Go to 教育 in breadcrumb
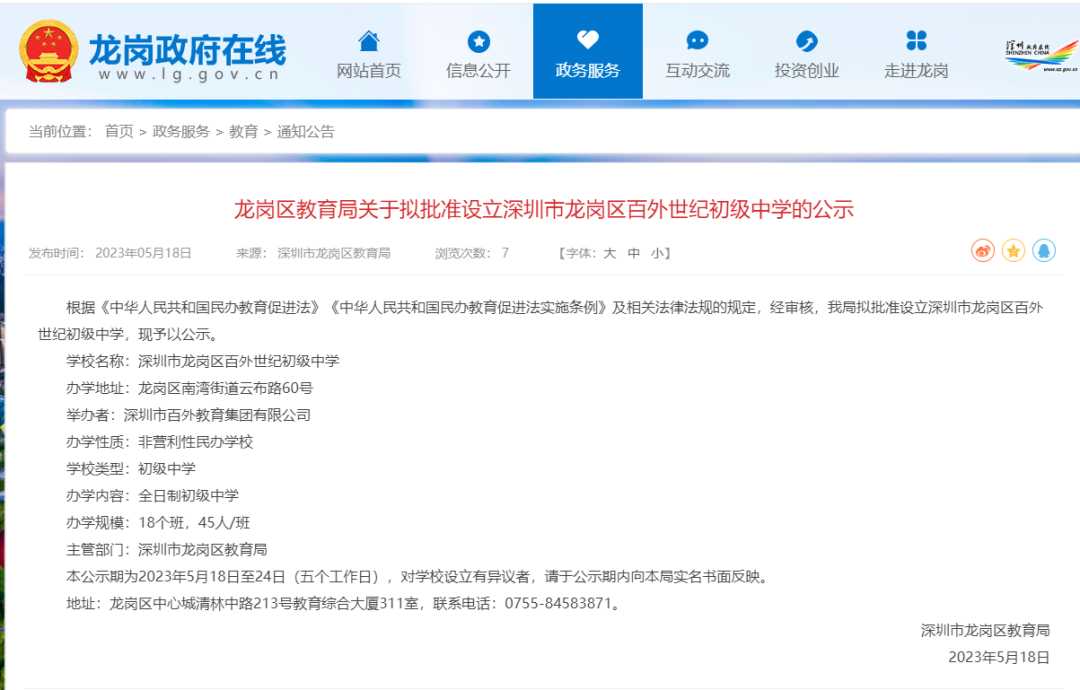This screenshot has width=1080, height=690. [243, 132]
